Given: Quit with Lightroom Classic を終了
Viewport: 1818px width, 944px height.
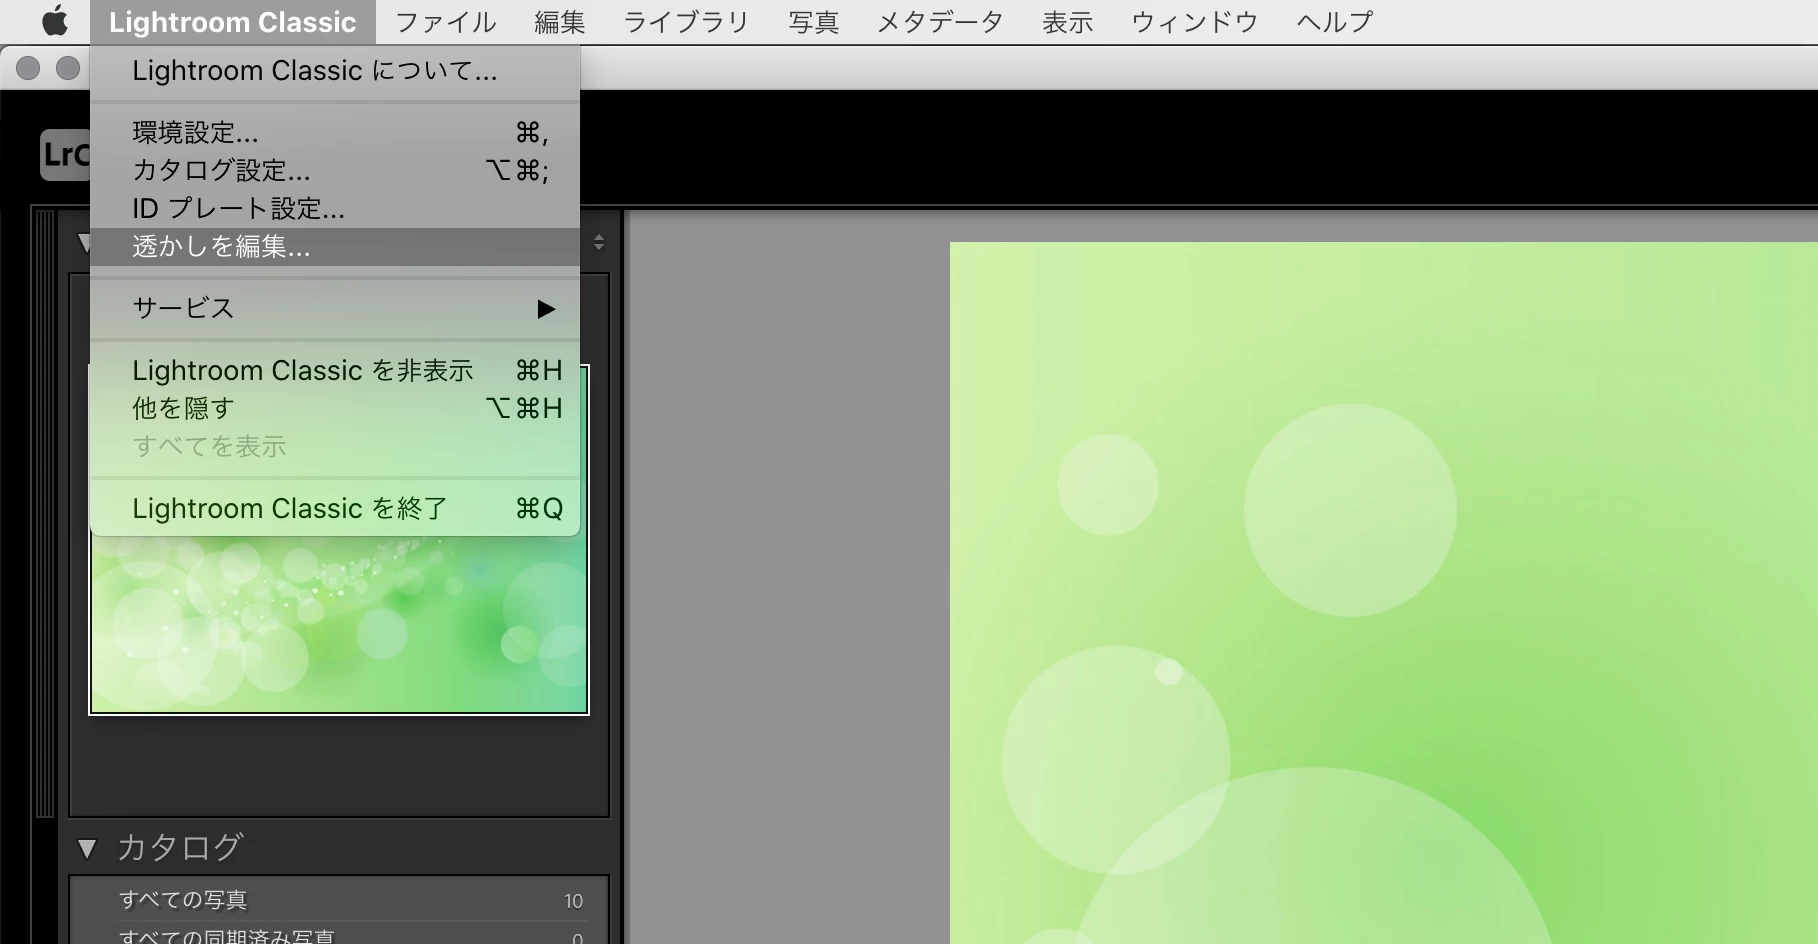Looking at the screenshot, I should click(x=335, y=508).
